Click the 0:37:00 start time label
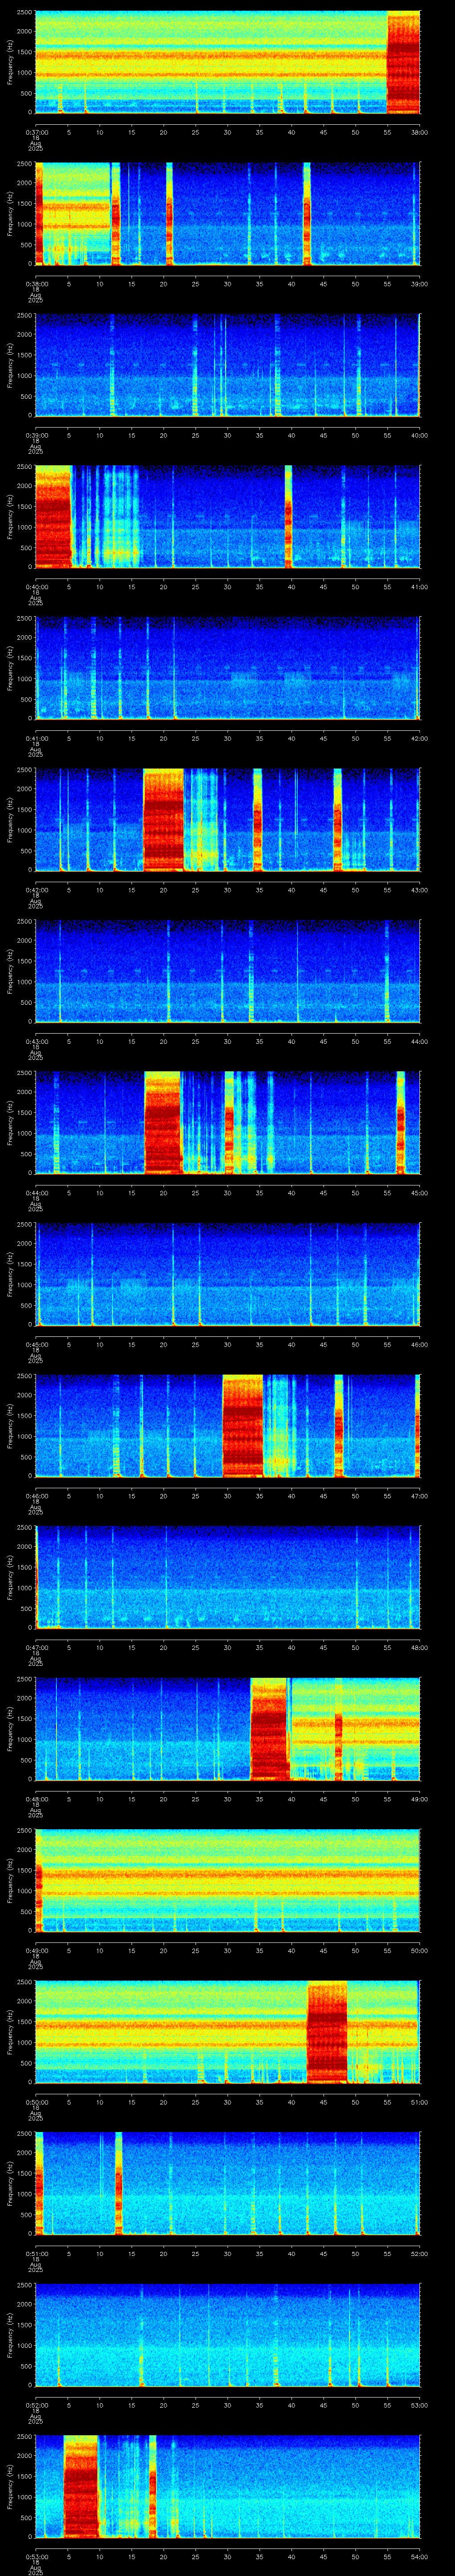This screenshot has width=455, height=2576. pos(36,132)
